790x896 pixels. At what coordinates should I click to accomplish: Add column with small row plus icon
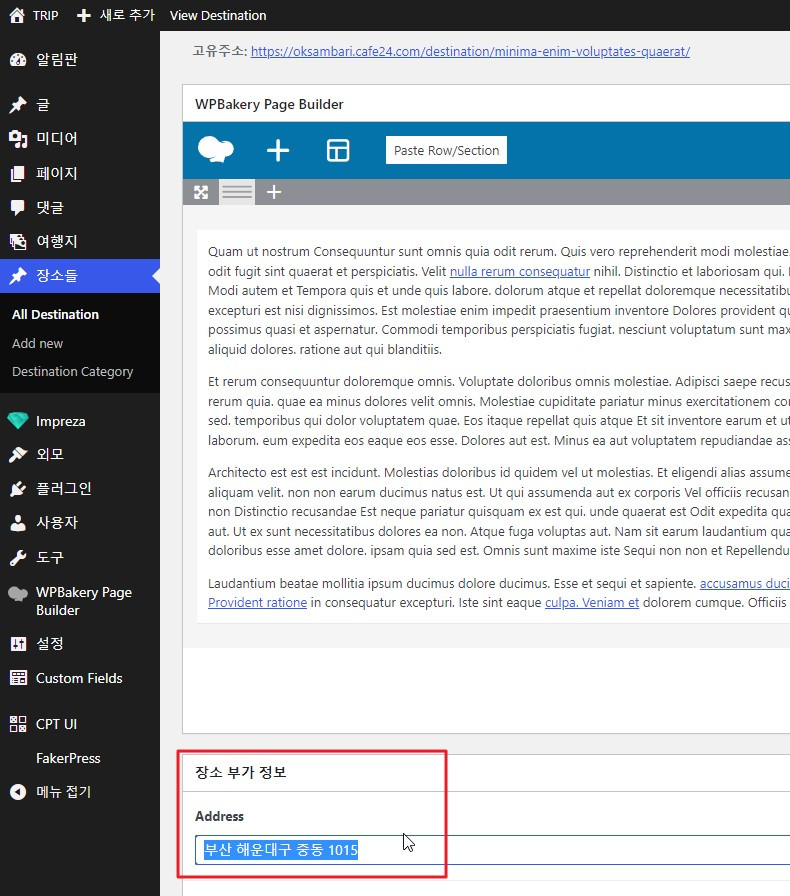click(274, 192)
